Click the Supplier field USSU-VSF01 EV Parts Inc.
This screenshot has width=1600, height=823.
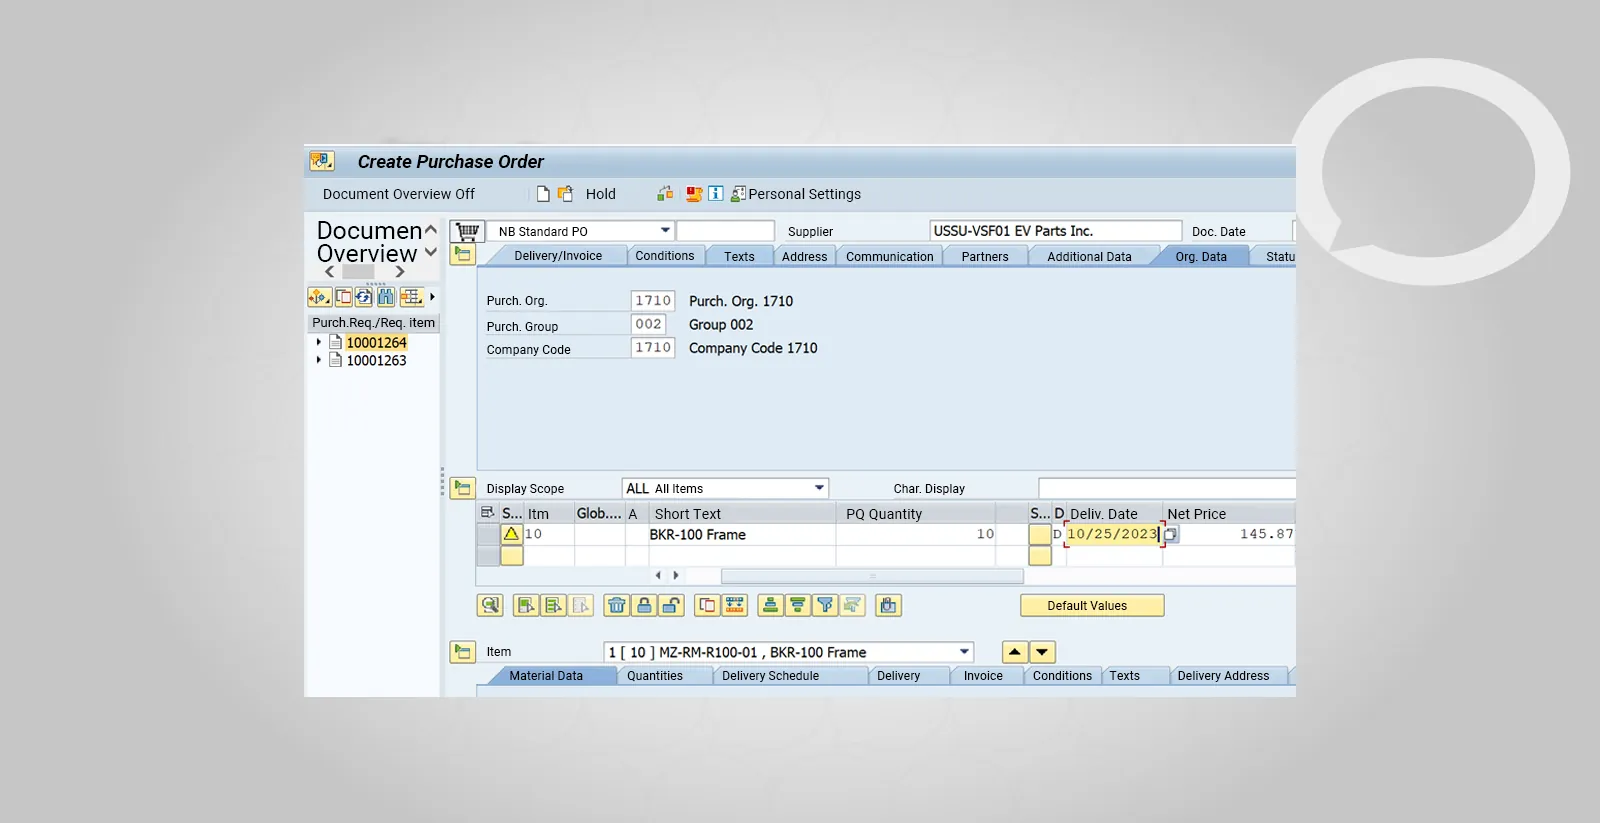click(x=1055, y=231)
